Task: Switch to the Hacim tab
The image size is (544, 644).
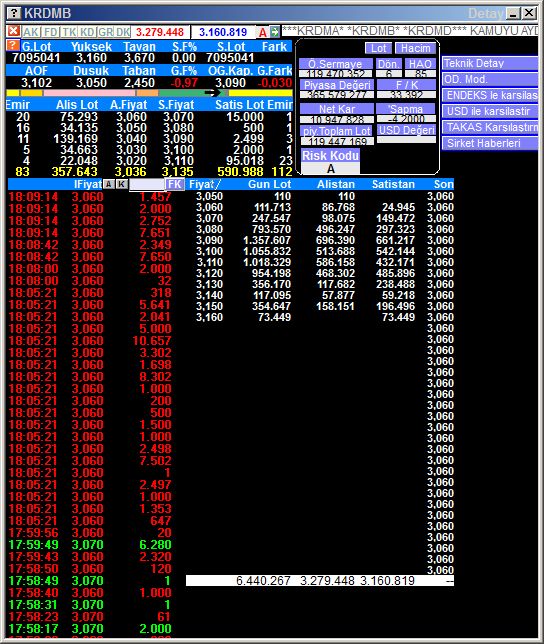Action: coord(415,48)
